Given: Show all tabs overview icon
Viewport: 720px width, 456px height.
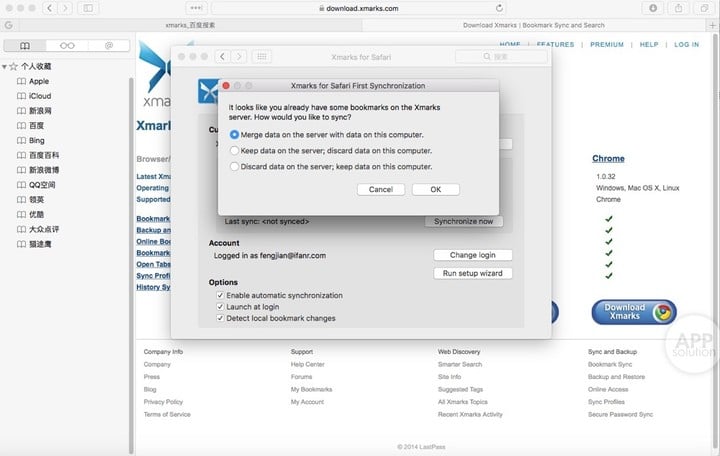Looking at the screenshot, I should 704,8.
